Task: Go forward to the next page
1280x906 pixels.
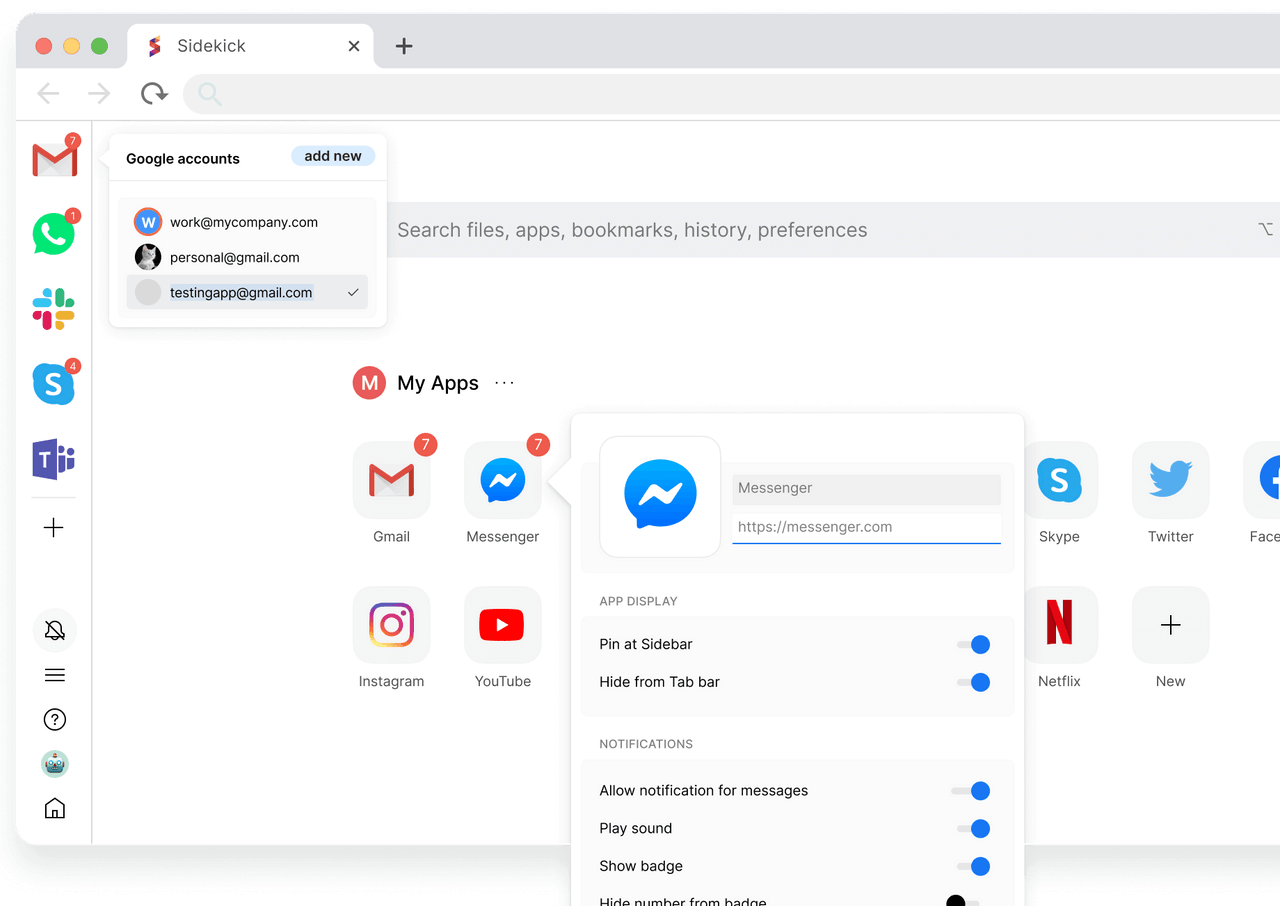Action: (99, 94)
